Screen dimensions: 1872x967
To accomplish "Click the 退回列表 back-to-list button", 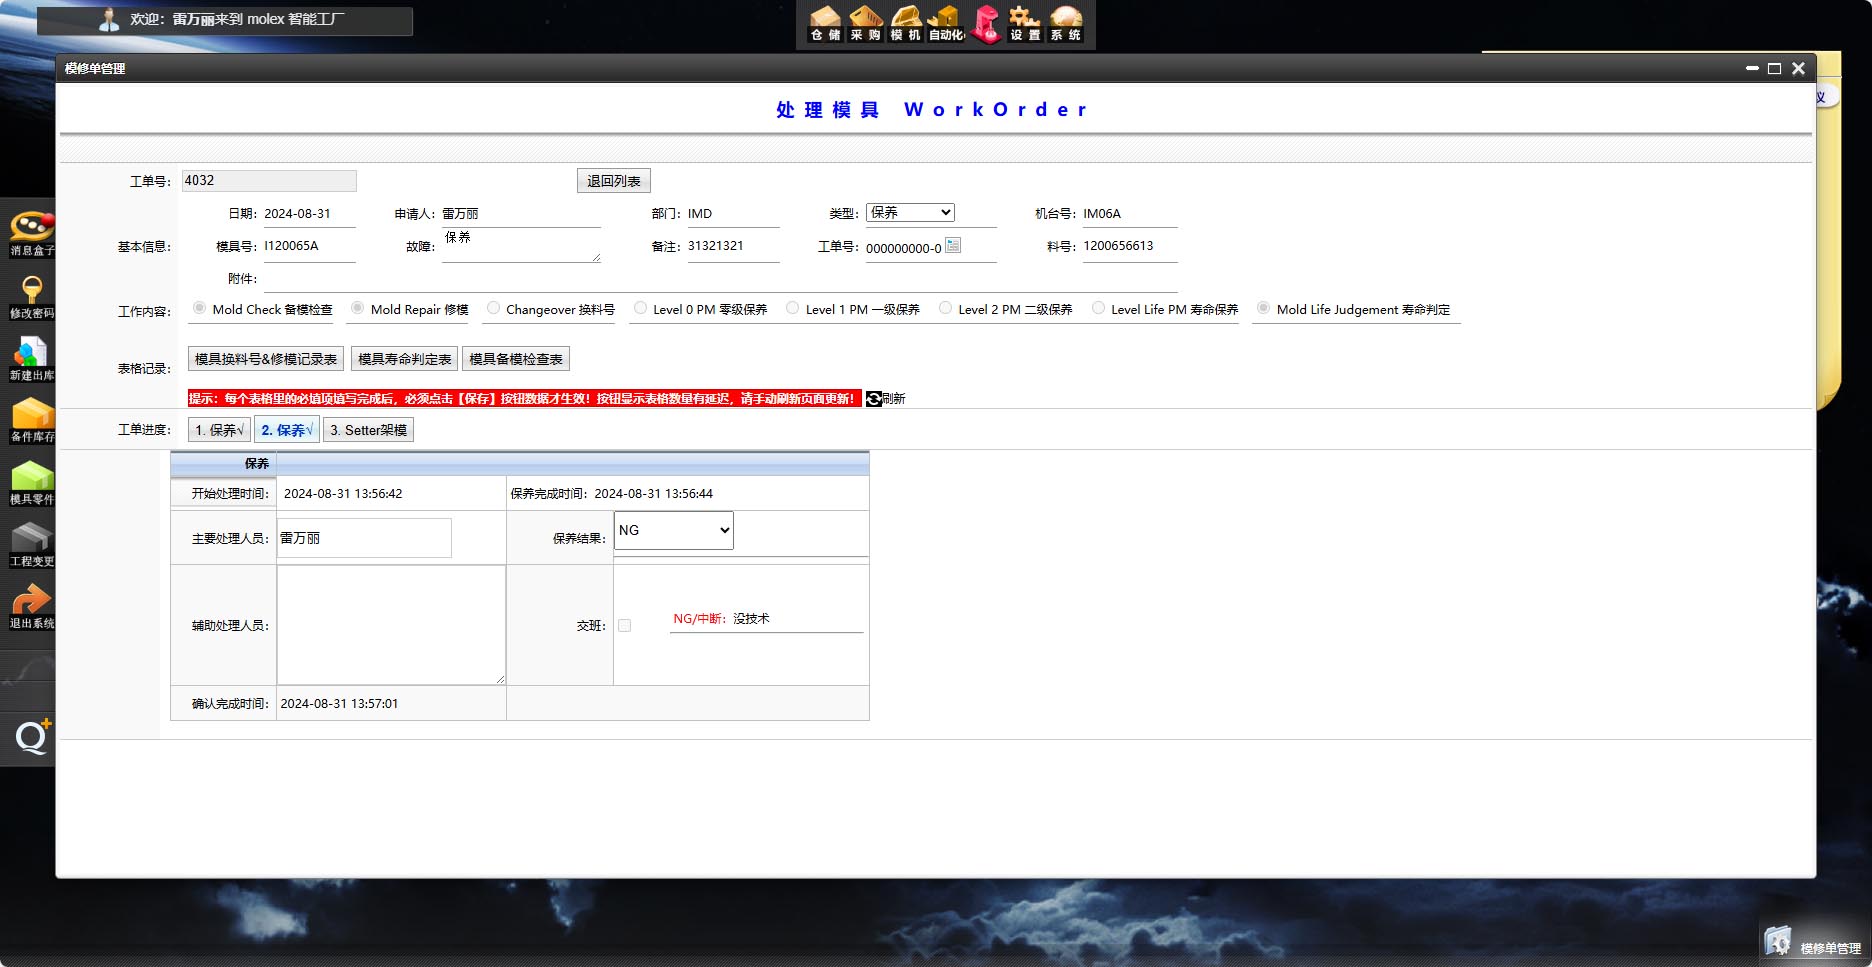I will (x=613, y=181).
